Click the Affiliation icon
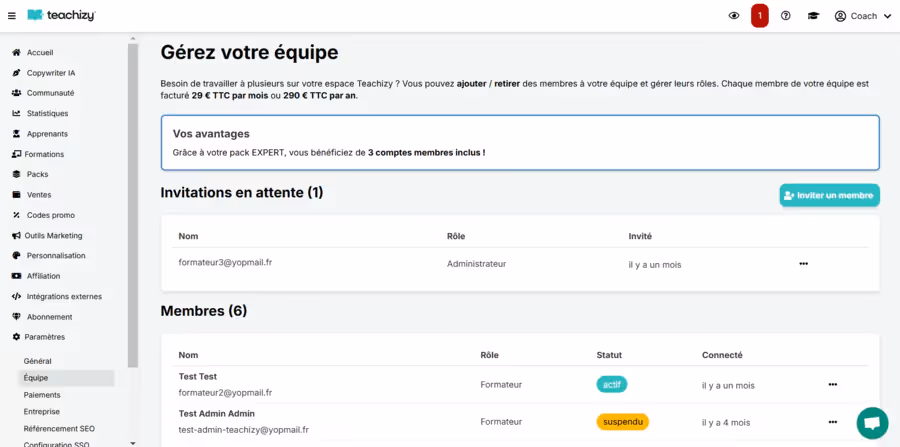 (x=16, y=276)
